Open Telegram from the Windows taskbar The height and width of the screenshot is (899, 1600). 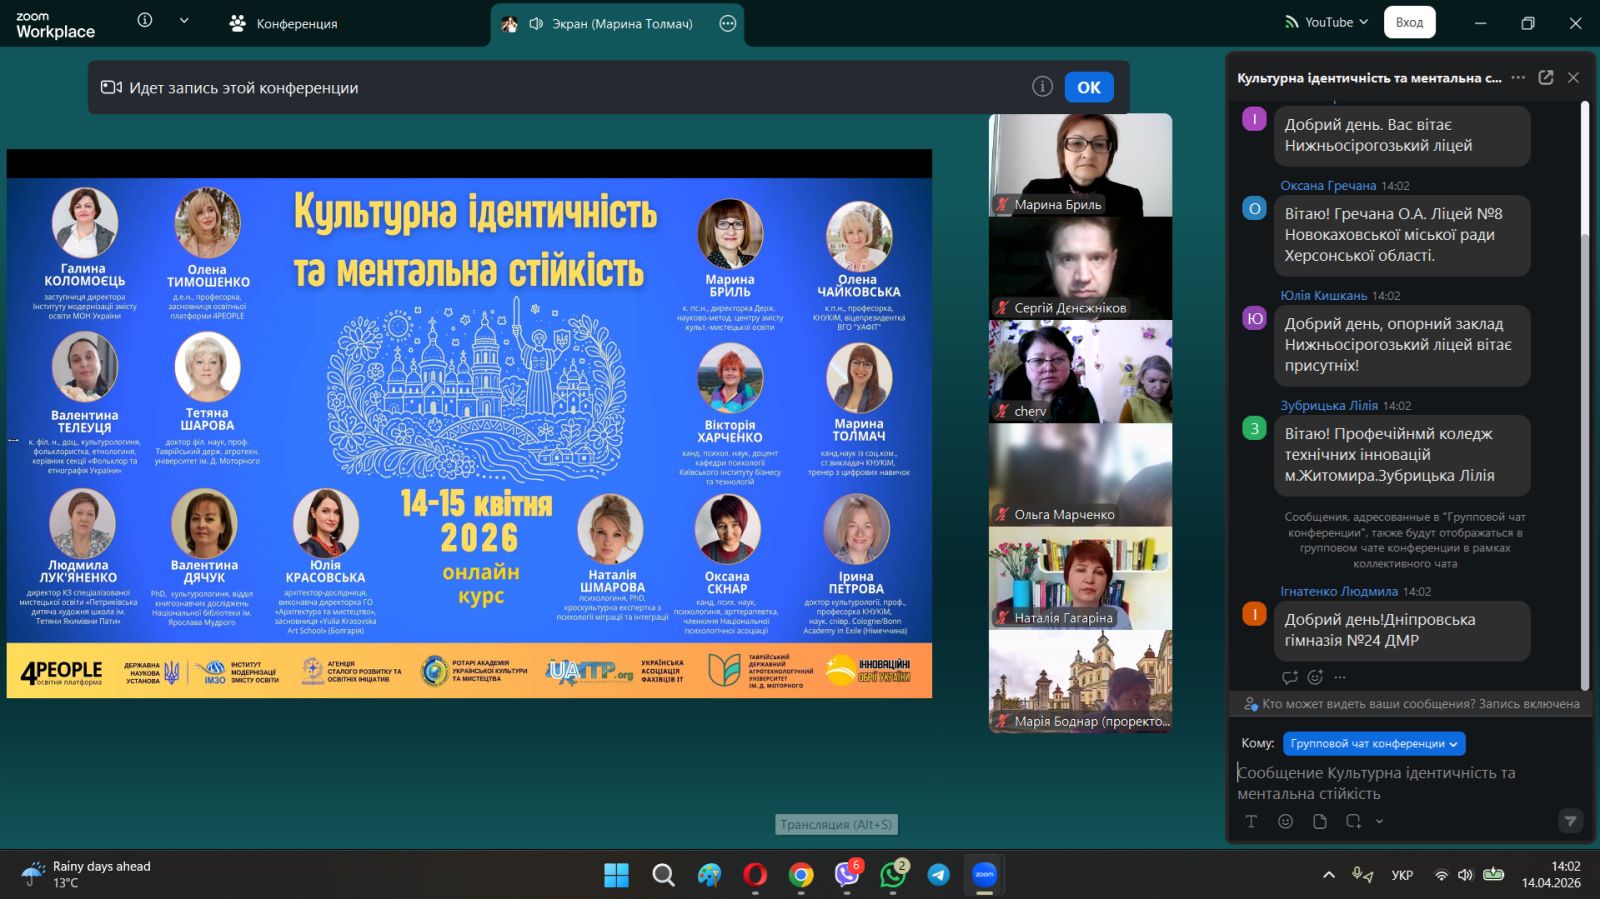click(x=938, y=875)
